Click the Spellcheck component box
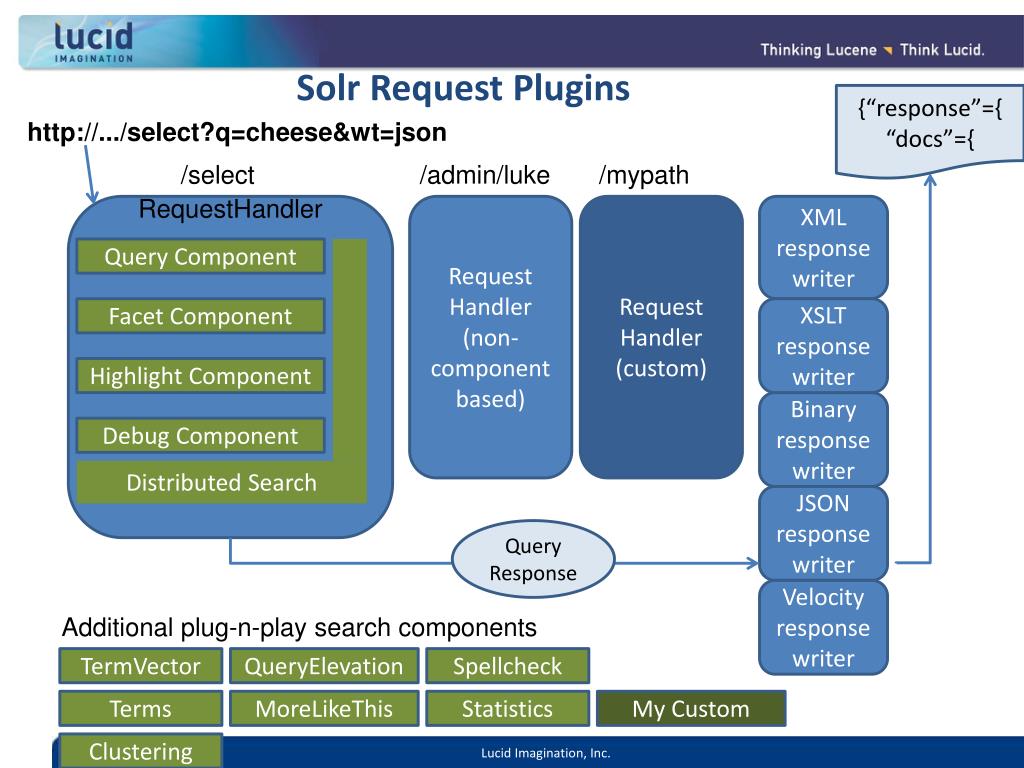1024x768 pixels. pos(507,665)
